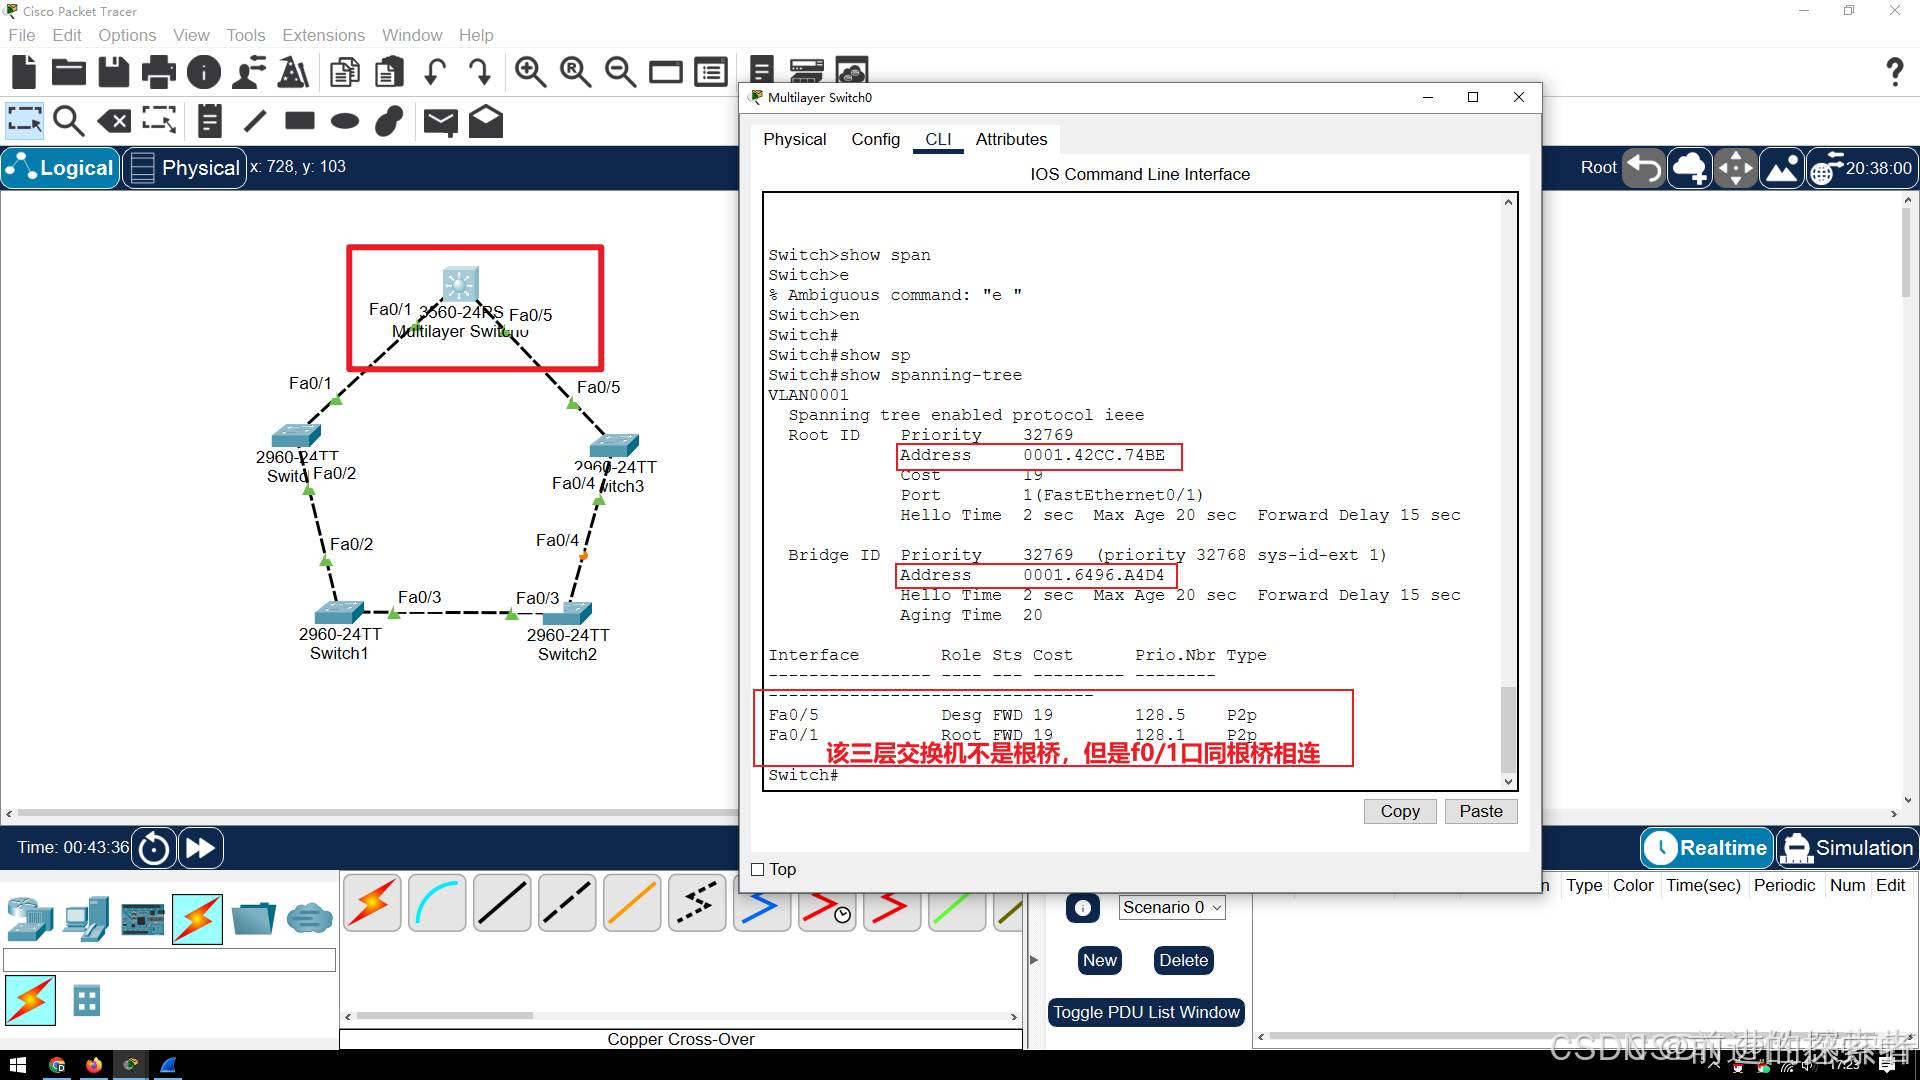
Task: Pick the Console cable connection
Action: (437, 903)
